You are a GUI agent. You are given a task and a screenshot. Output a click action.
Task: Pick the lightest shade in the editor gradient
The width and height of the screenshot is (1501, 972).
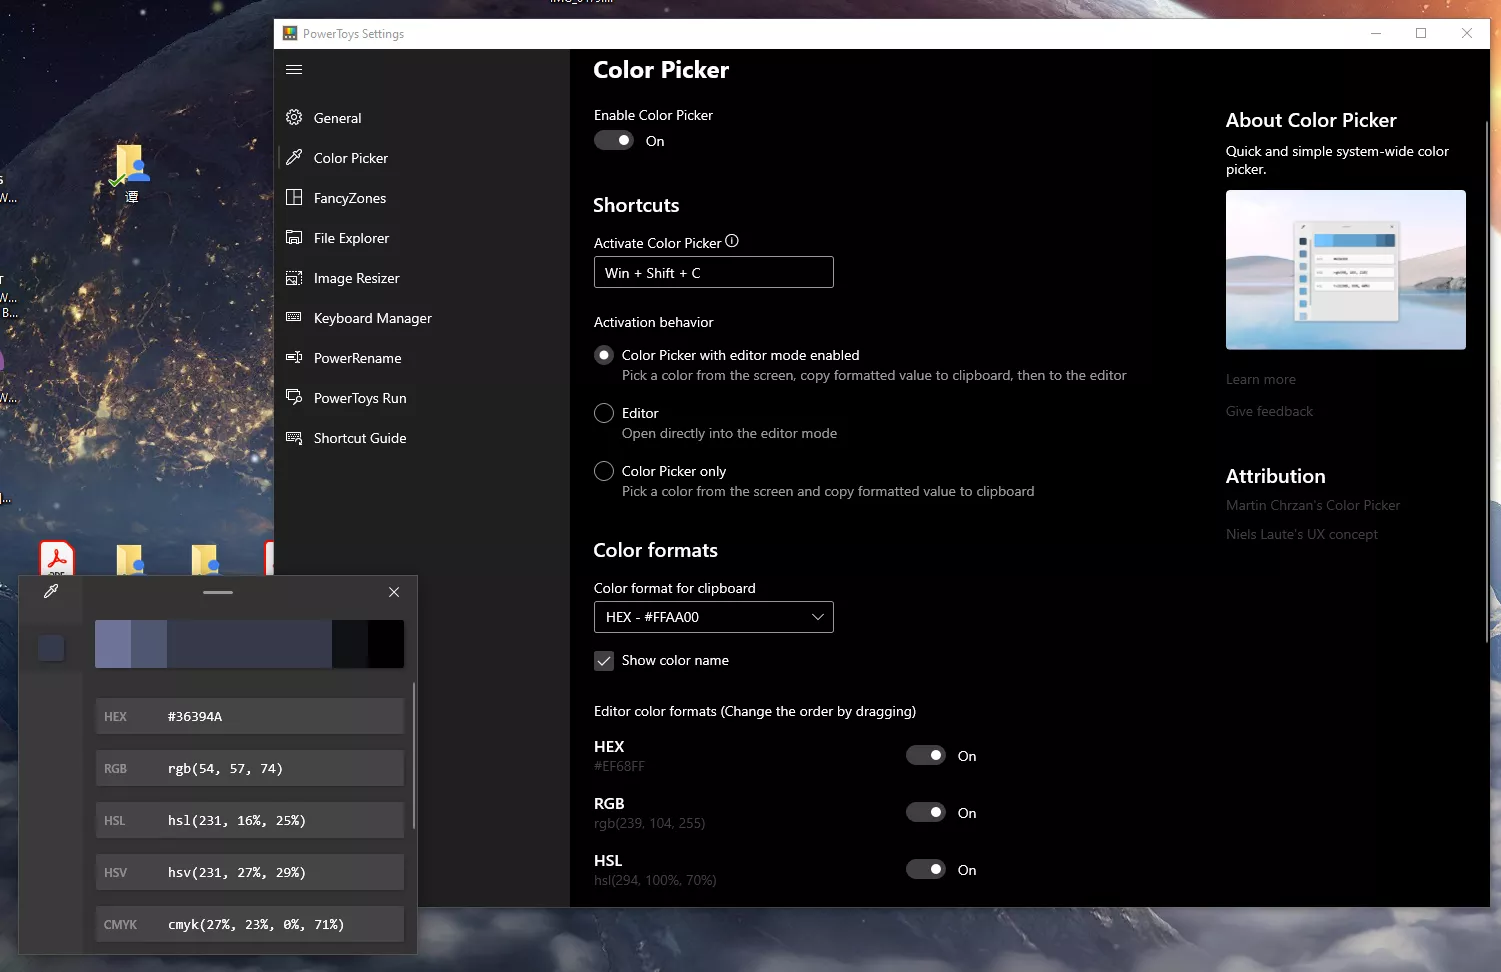click(x=113, y=644)
